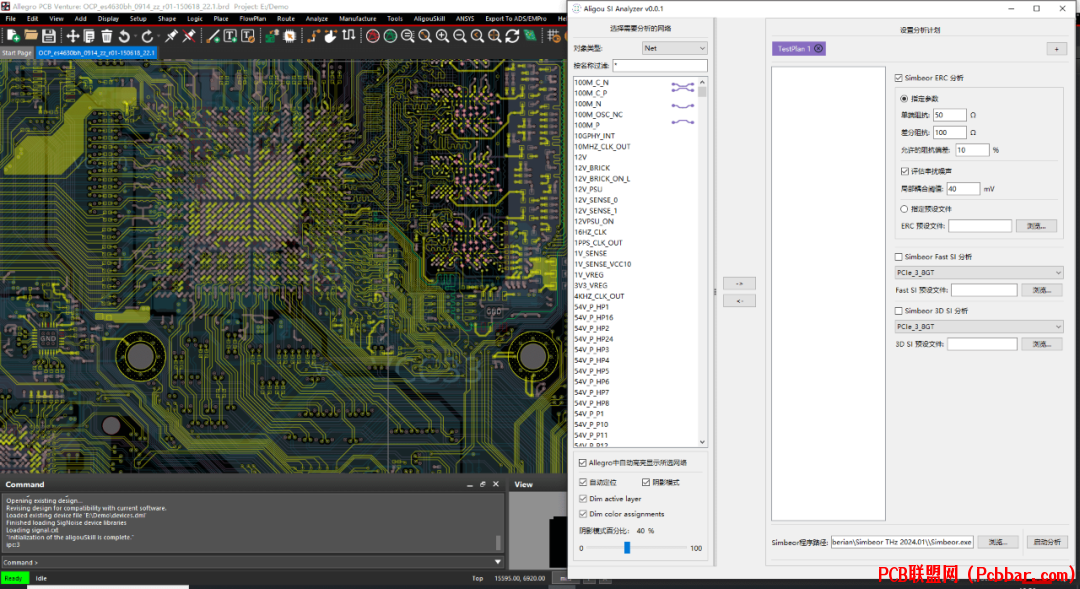
Task: Open the Manufacture menu
Action: (357, 19)
